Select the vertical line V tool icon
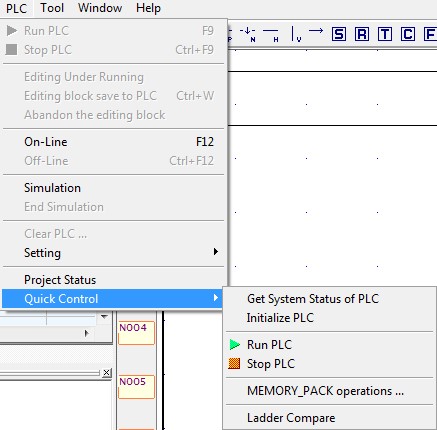 click(x=296, y=34)
